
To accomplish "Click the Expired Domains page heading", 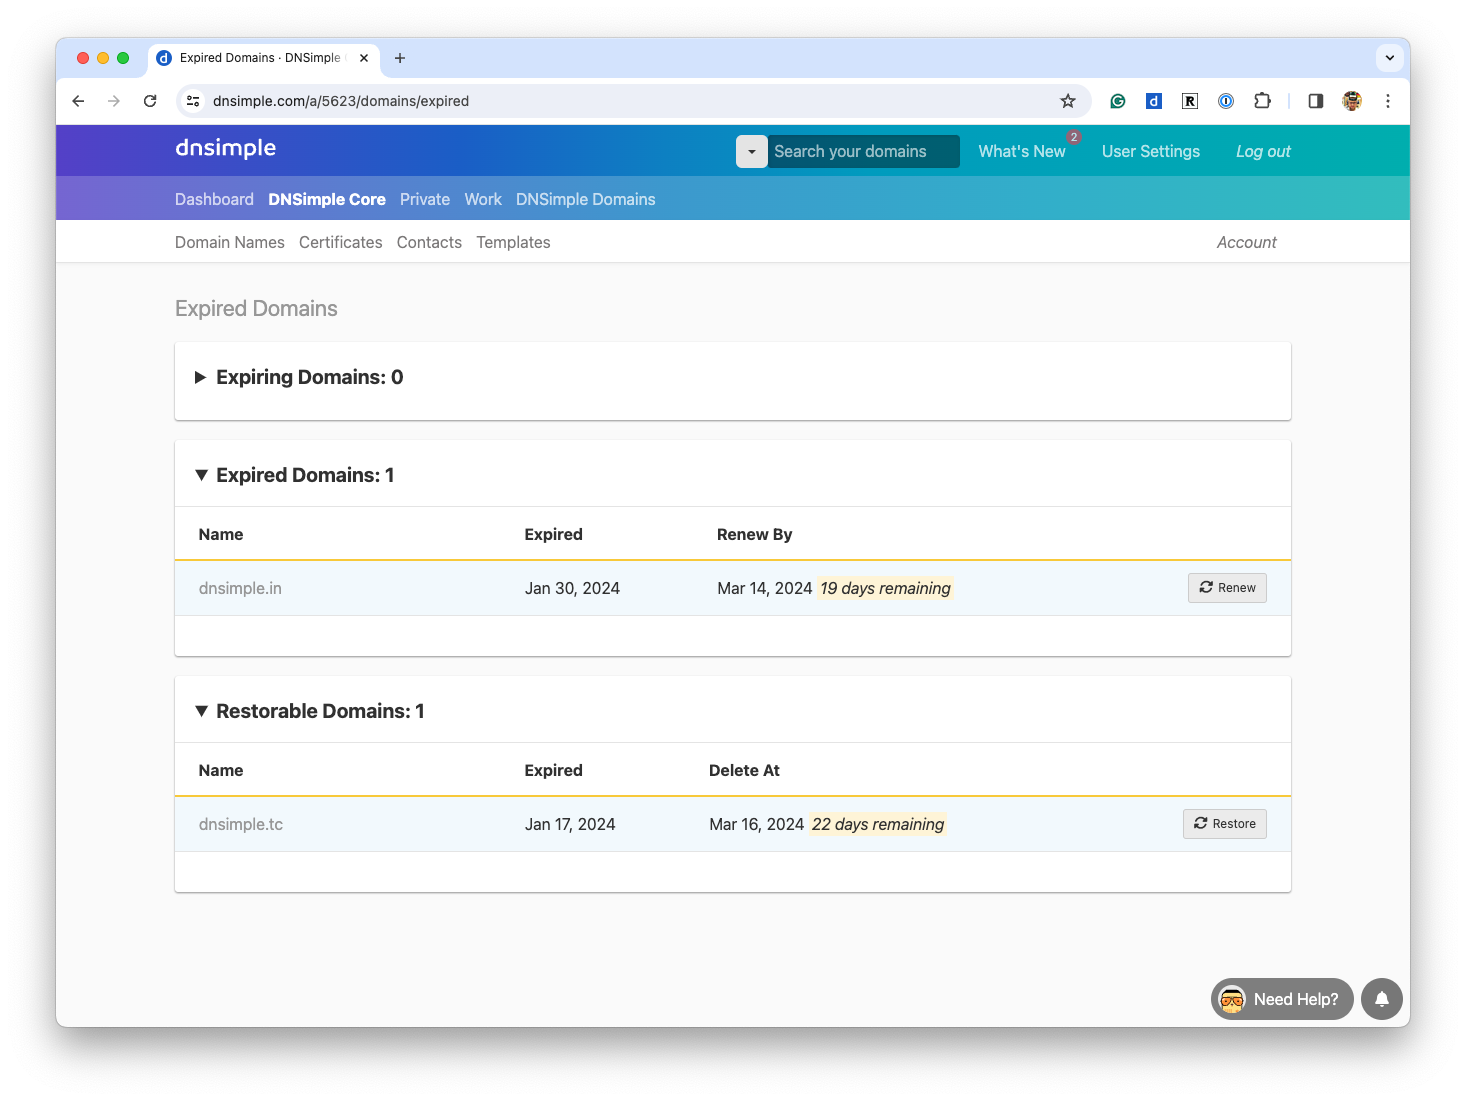I will pyautogui.click(x=256, y=309).
